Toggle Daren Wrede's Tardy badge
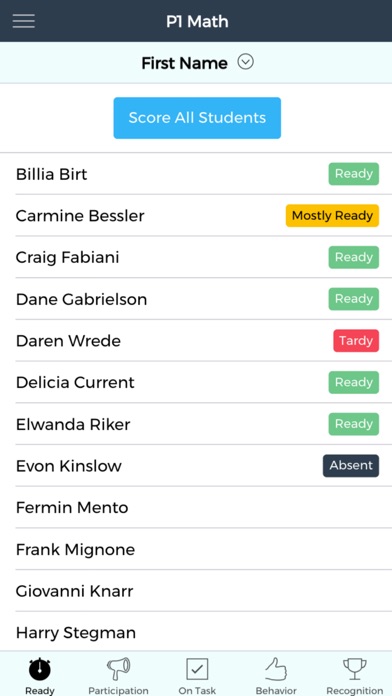 [x=356, y=340]
